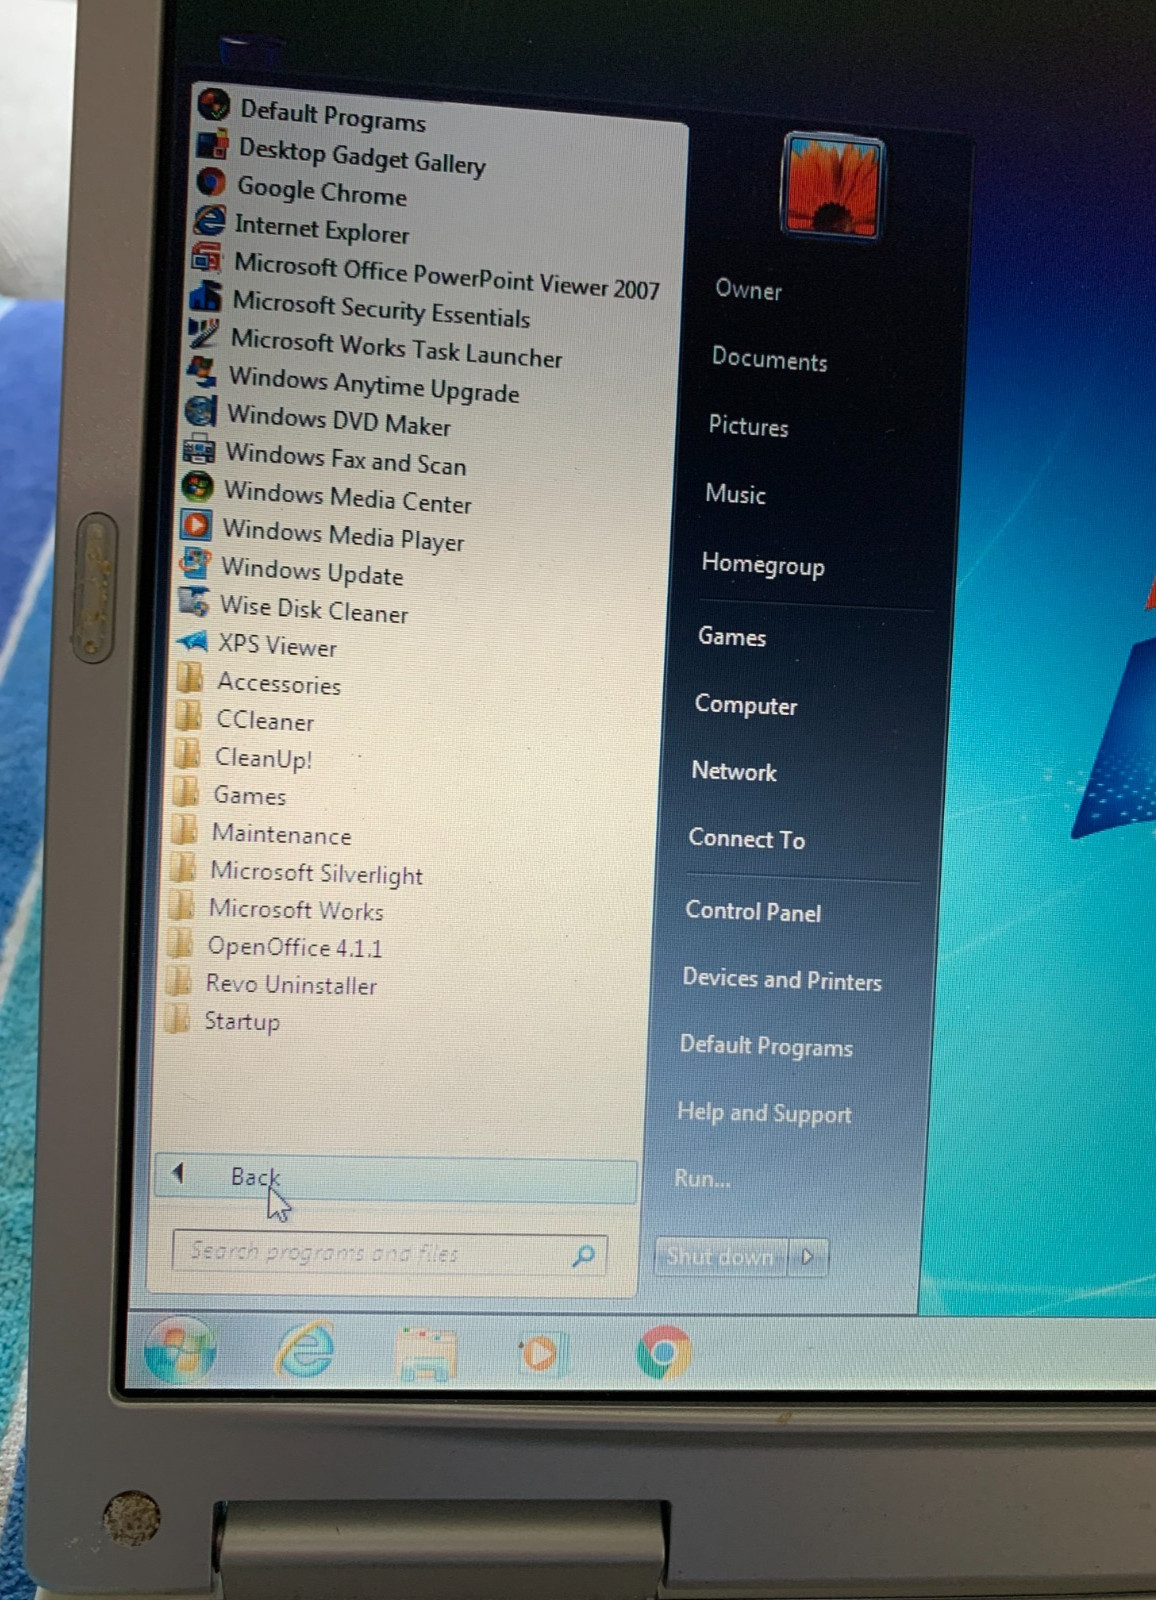Open Computer
The width and height of the screenshot is (1156, 1600).
(x=746, y=705)
